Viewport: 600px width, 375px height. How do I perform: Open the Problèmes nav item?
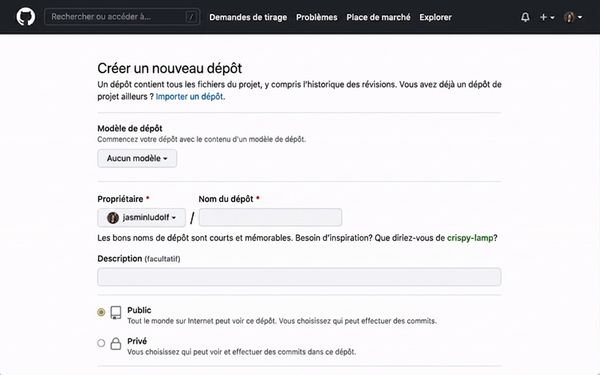[316, 17]
